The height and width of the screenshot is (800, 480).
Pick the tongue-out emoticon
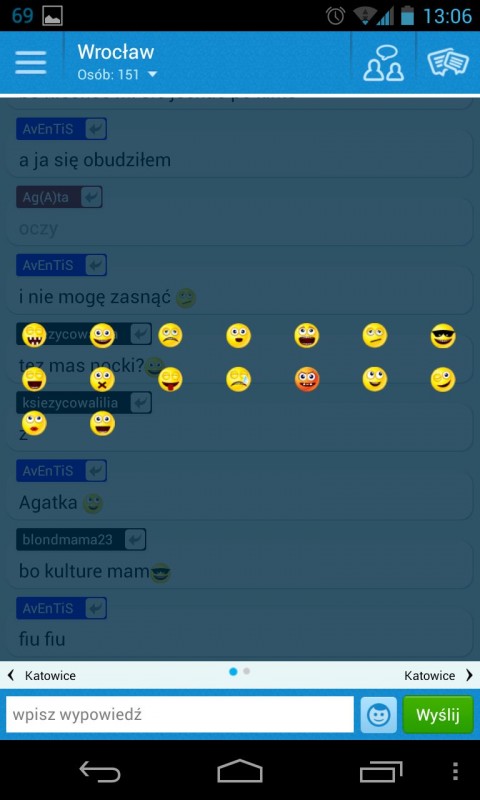point(170,380)
